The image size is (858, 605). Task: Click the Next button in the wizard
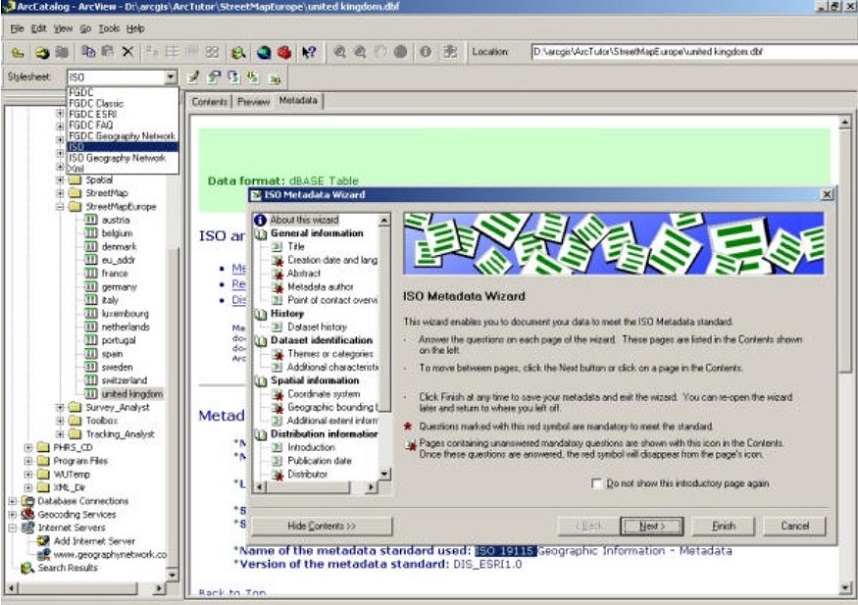(x=652, y=526)
